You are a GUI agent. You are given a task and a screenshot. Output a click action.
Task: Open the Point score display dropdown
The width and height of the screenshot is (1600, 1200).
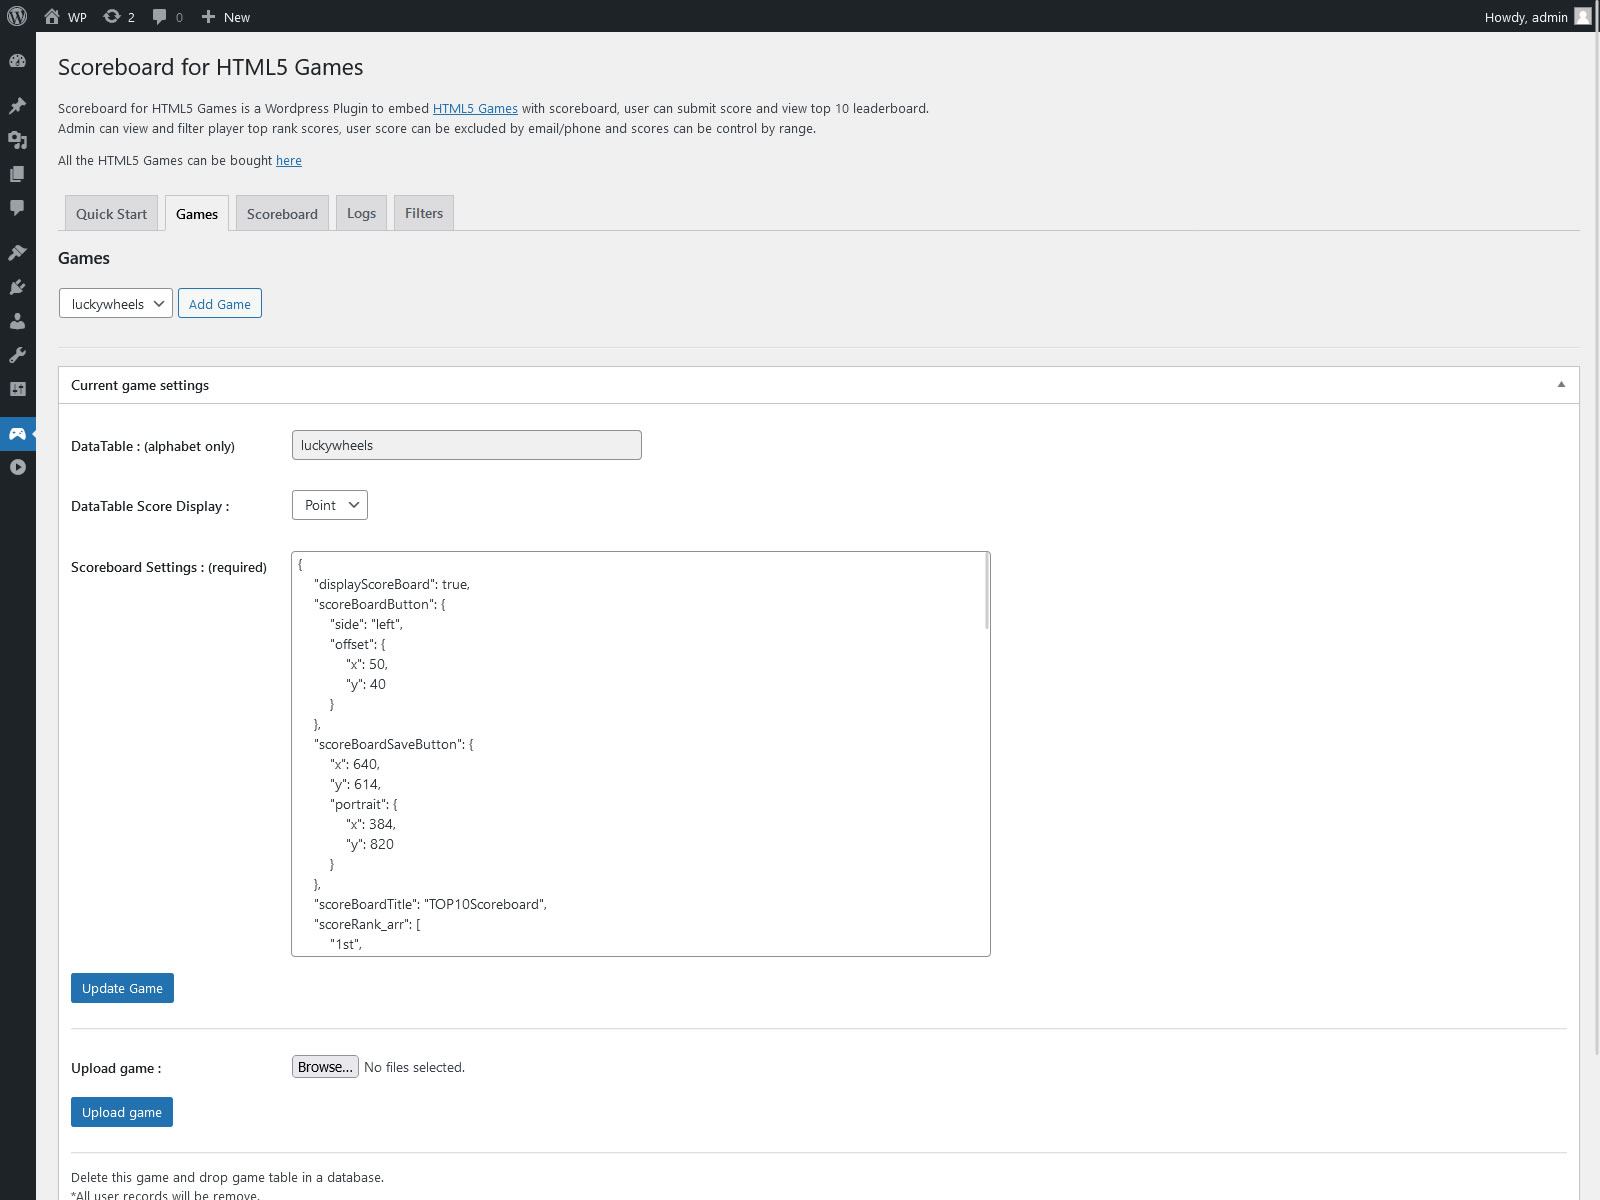[329, 505]
